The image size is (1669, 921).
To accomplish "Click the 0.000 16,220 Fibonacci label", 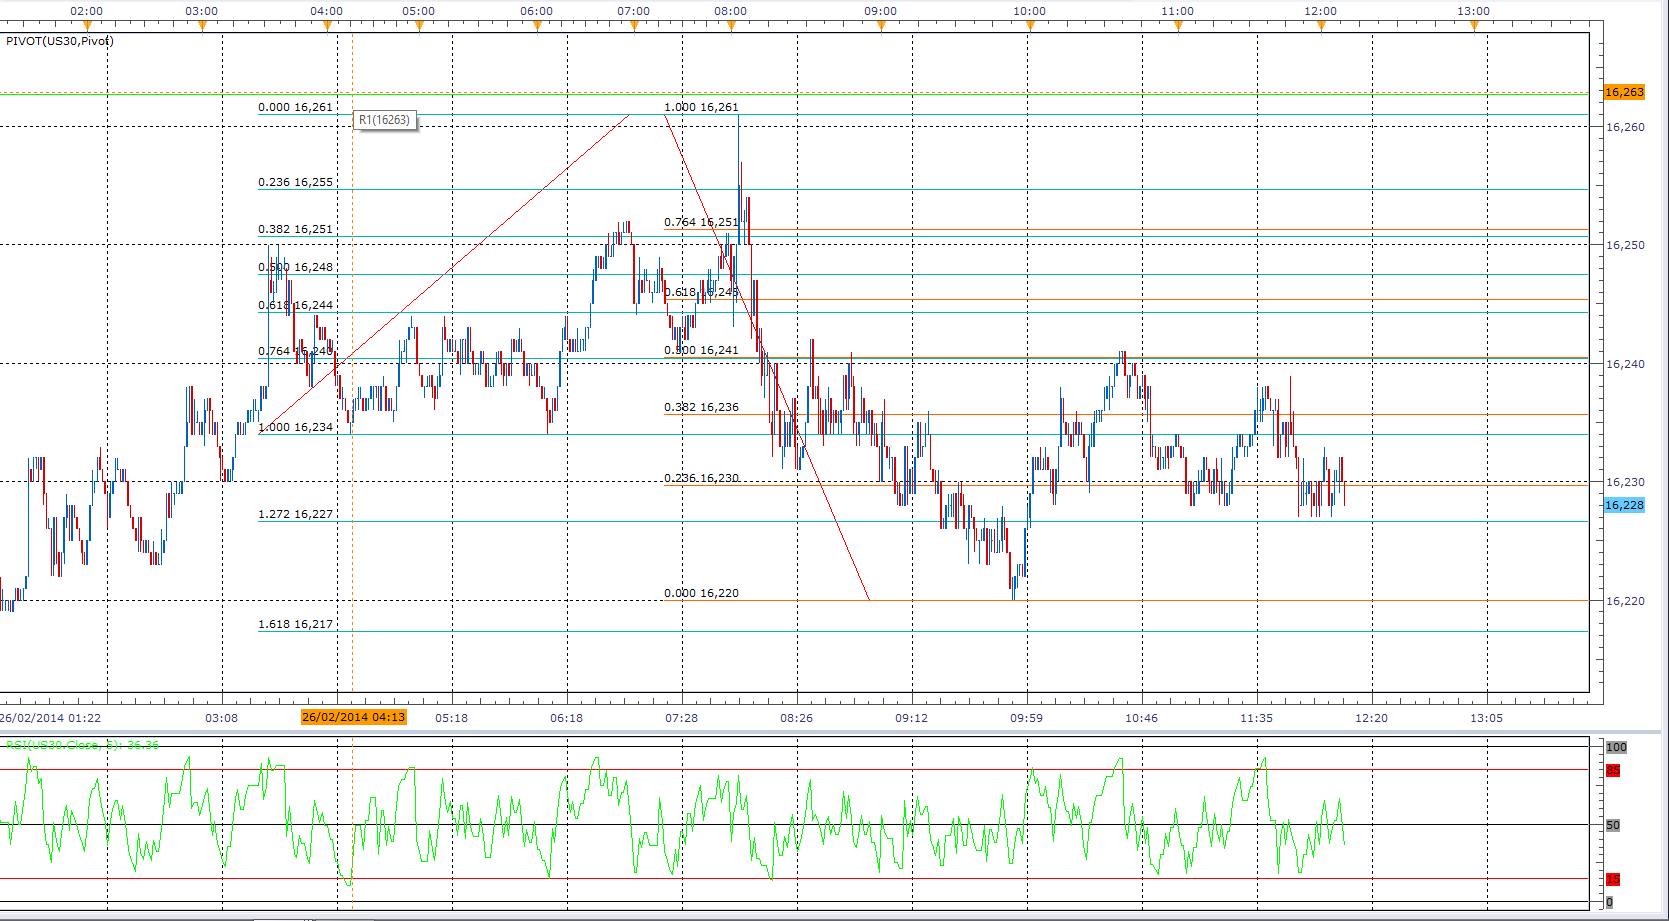I will 701,593.
